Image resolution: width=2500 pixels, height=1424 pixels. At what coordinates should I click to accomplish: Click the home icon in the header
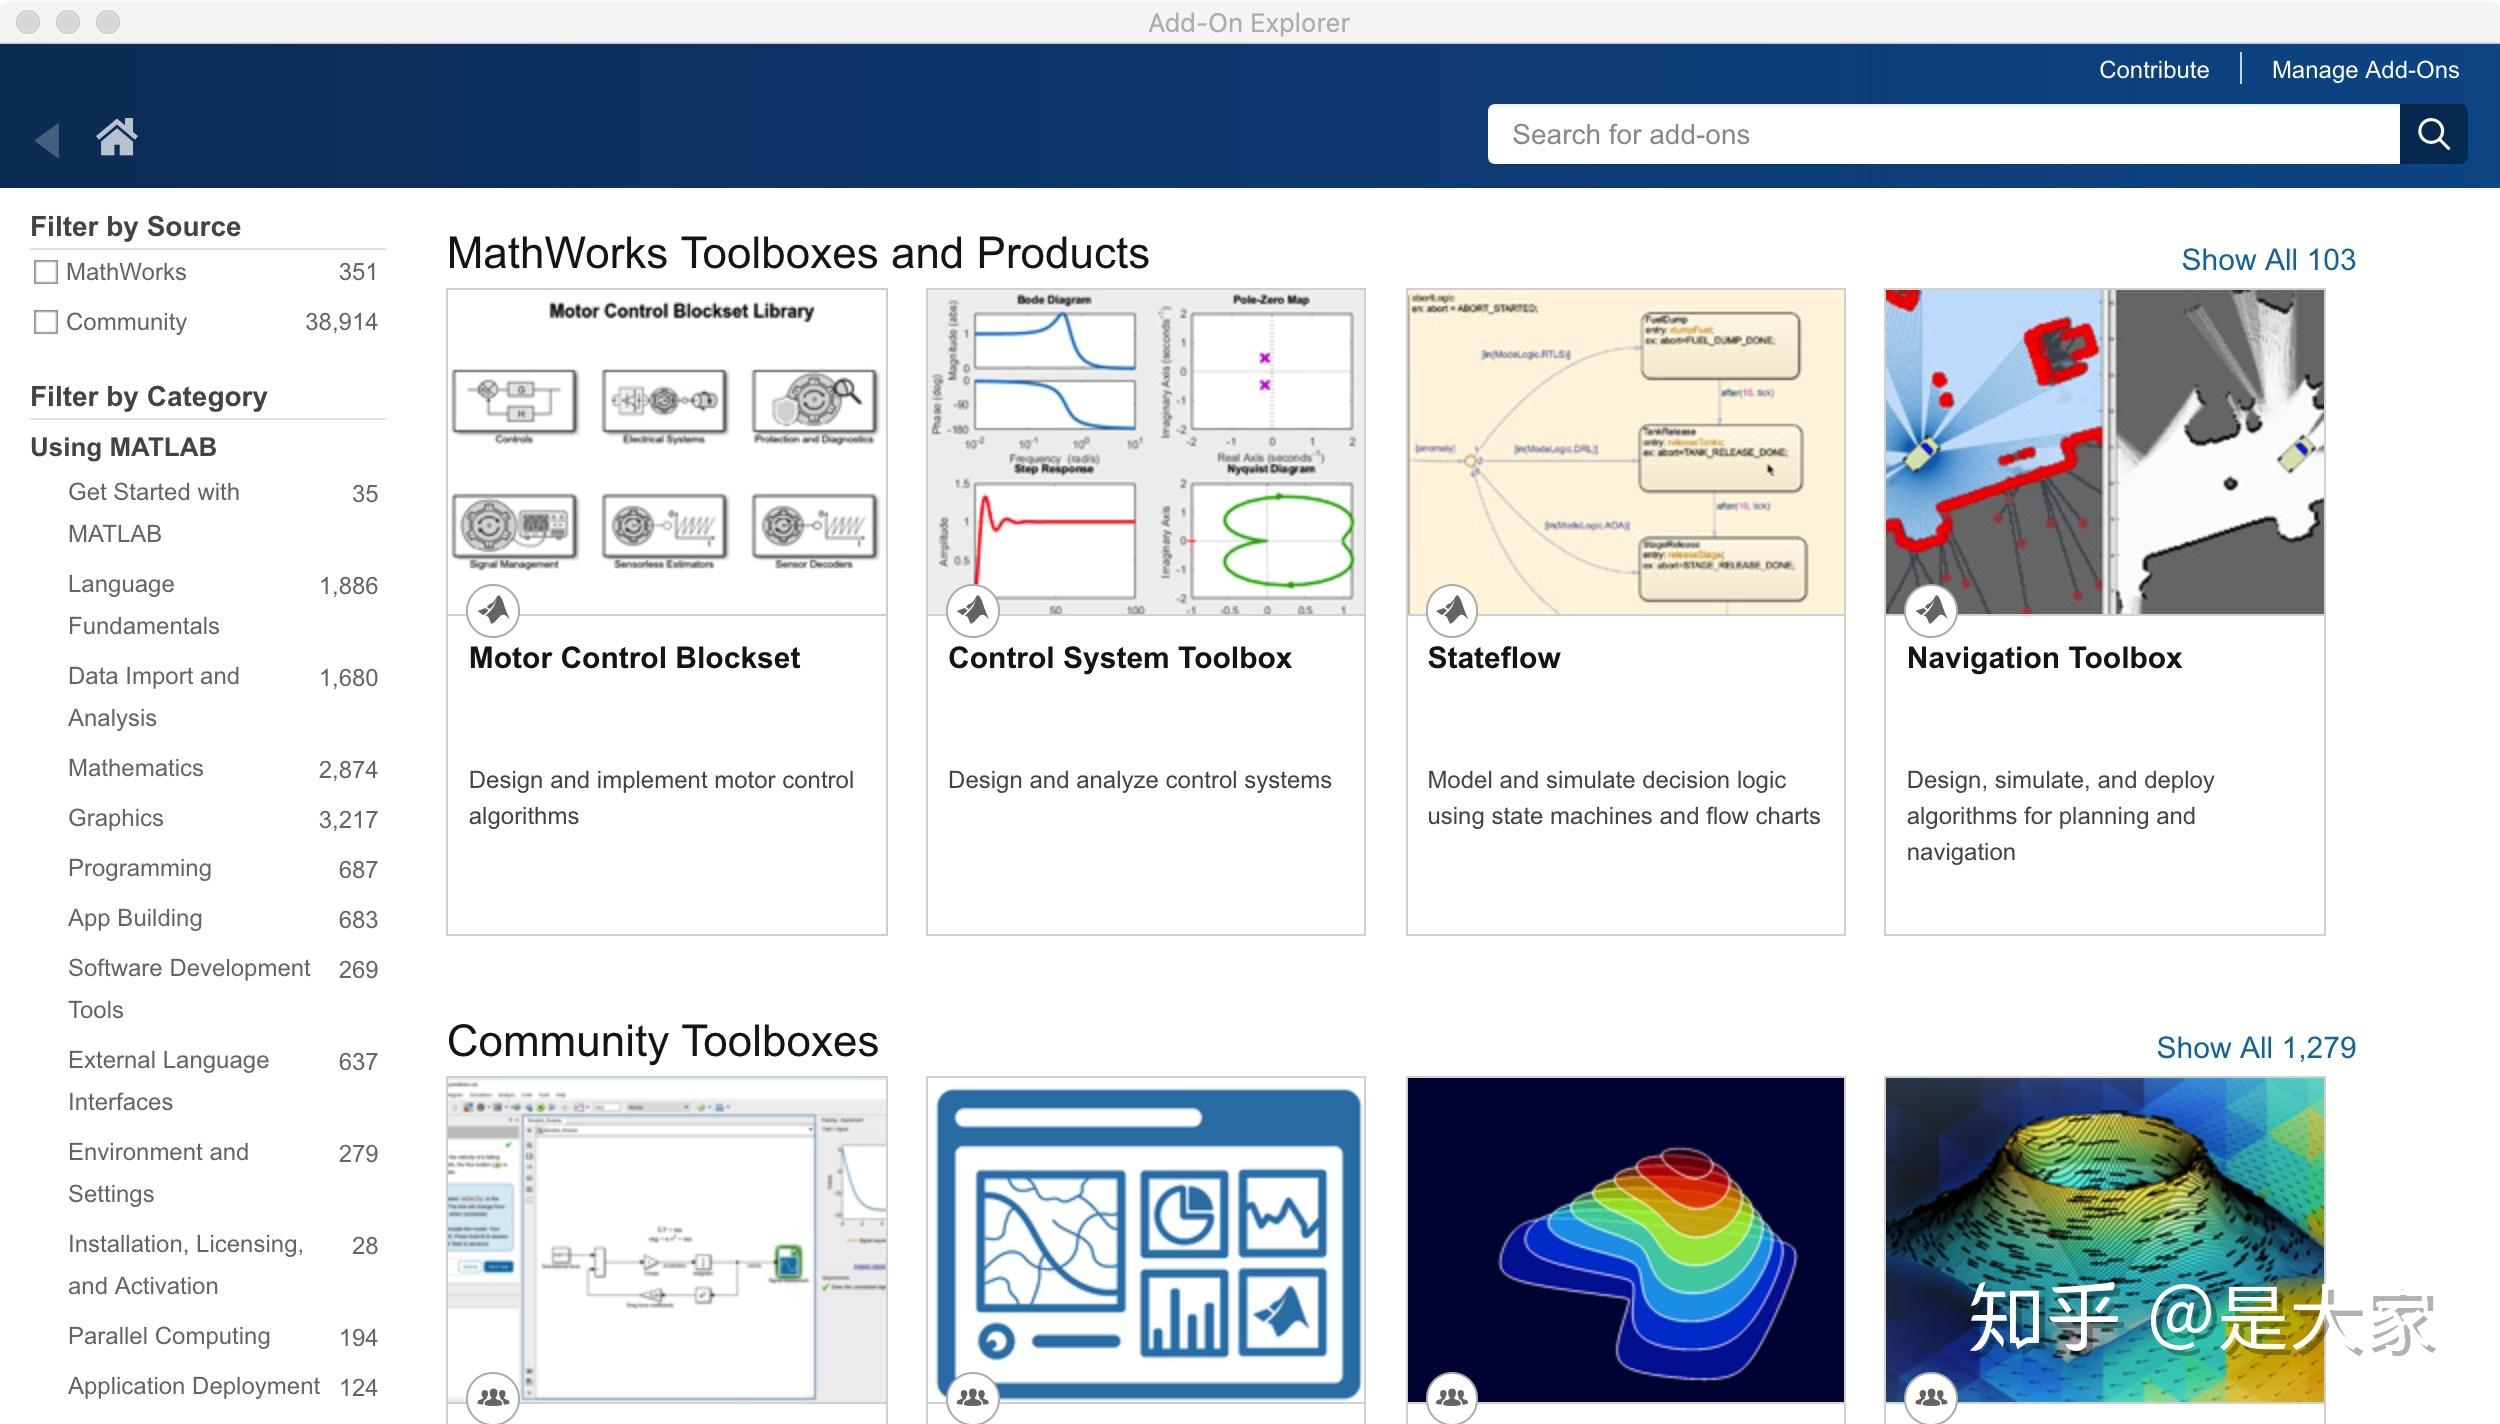(x=117, y=137)
